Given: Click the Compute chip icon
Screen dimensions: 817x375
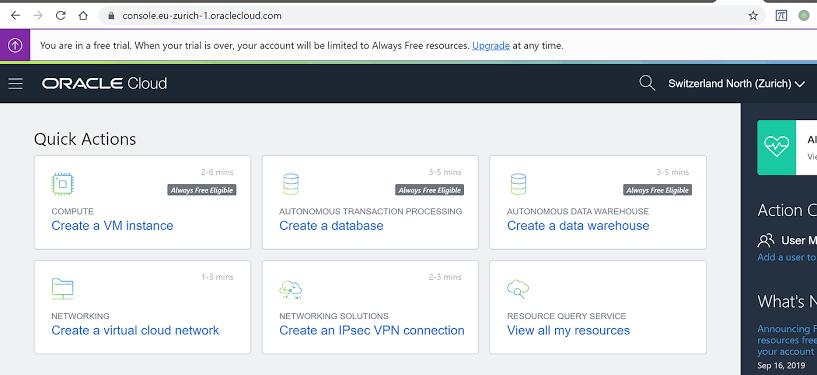Looking at the screenshot, I should (62, 184).
